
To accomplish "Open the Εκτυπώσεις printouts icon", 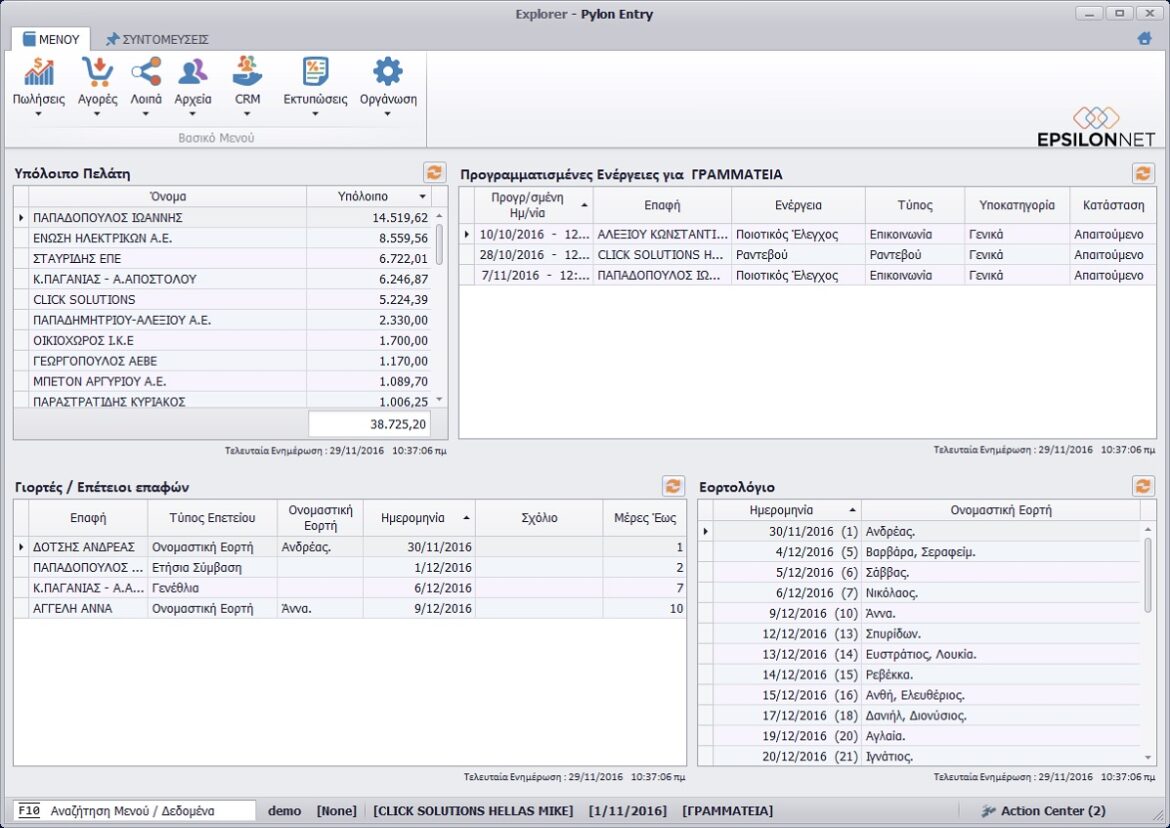I will tap(313, 72).
